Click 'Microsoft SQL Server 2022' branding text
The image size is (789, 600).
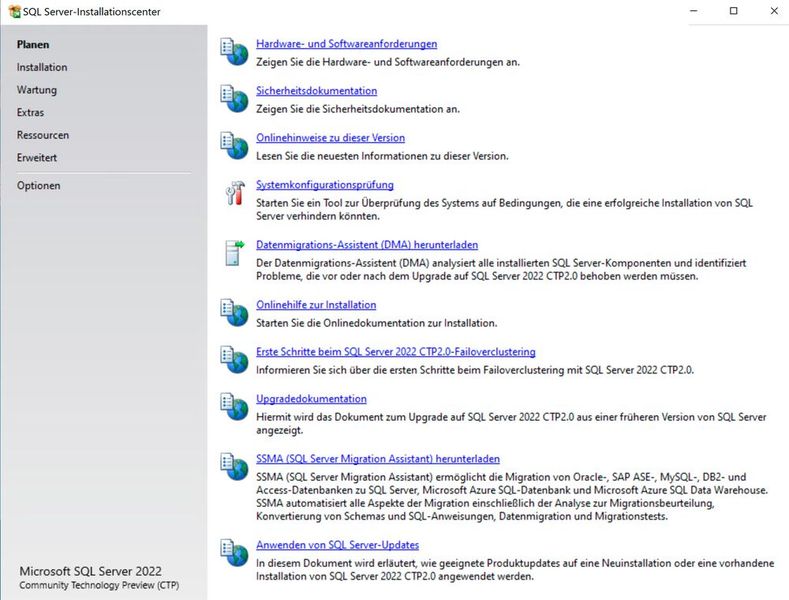tap(91, 571)
